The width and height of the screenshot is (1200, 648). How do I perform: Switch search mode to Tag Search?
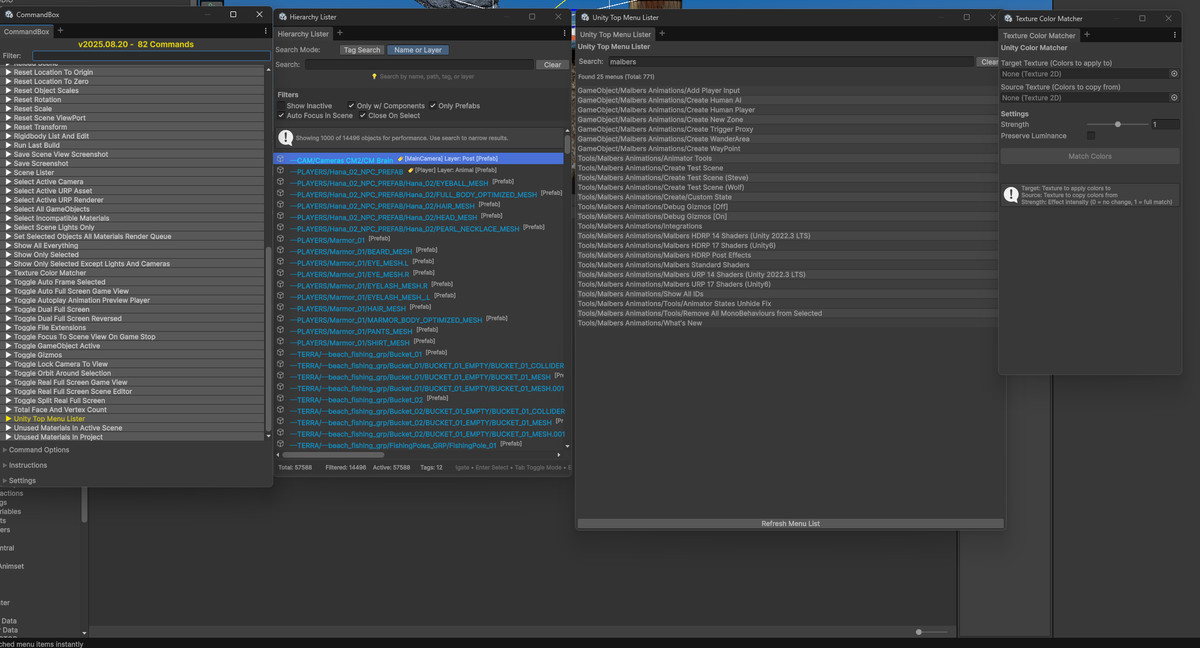361,50
